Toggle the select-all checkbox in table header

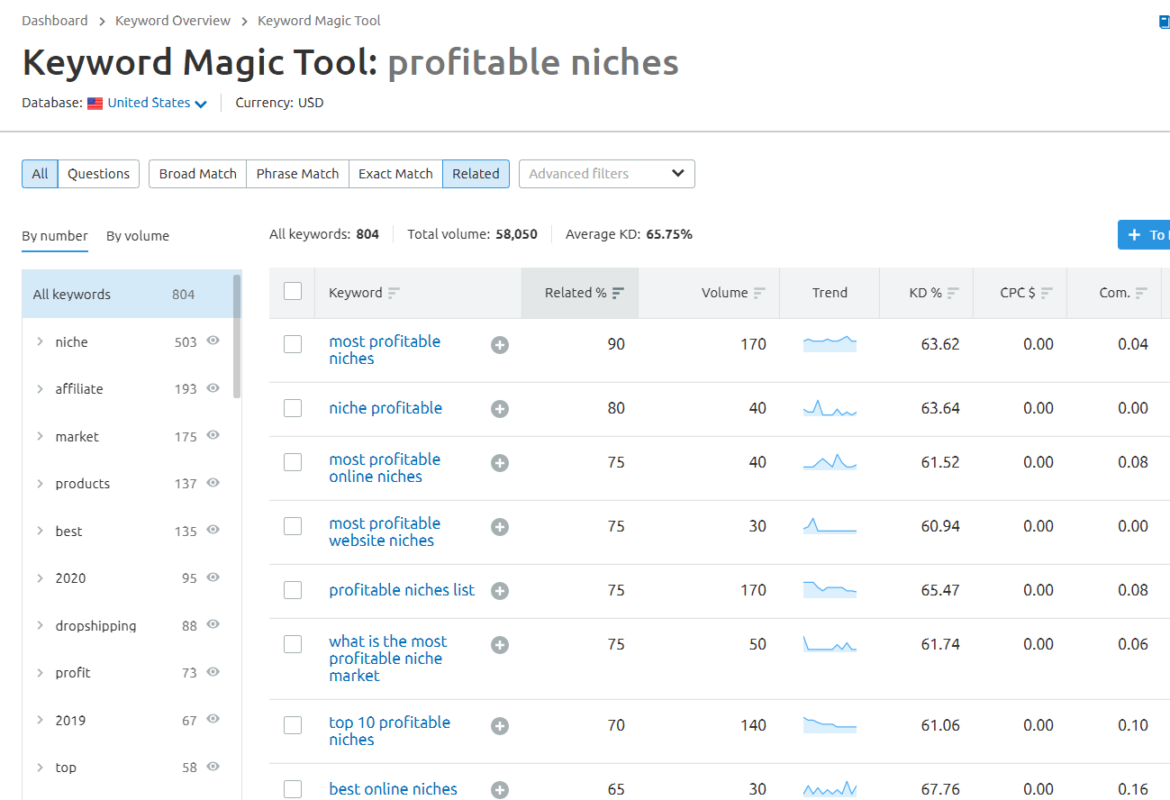pyautogui.click(x=293, y=292)
